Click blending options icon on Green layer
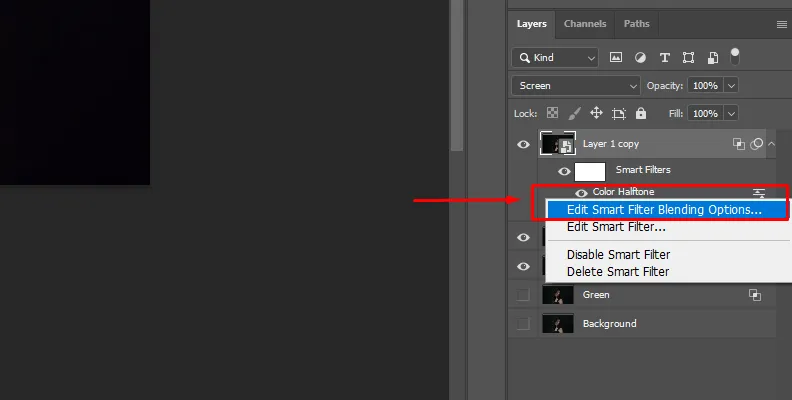This screenshot has height=400, width=792. [755, 295]
